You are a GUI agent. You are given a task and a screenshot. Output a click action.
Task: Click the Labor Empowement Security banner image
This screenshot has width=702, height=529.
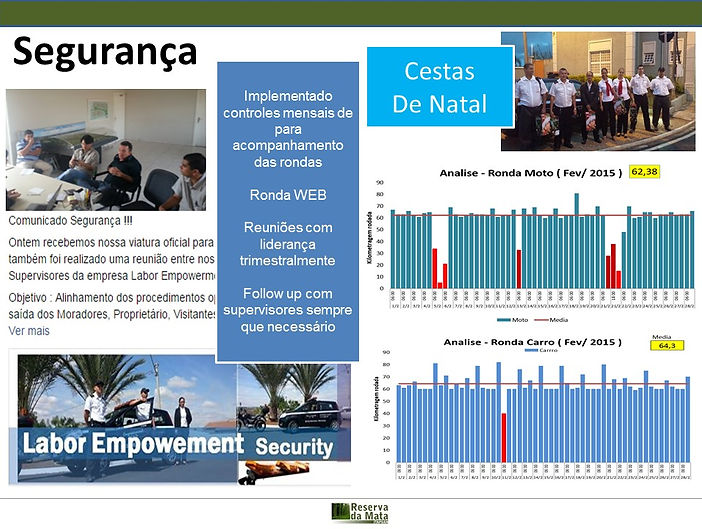(179, 419)
